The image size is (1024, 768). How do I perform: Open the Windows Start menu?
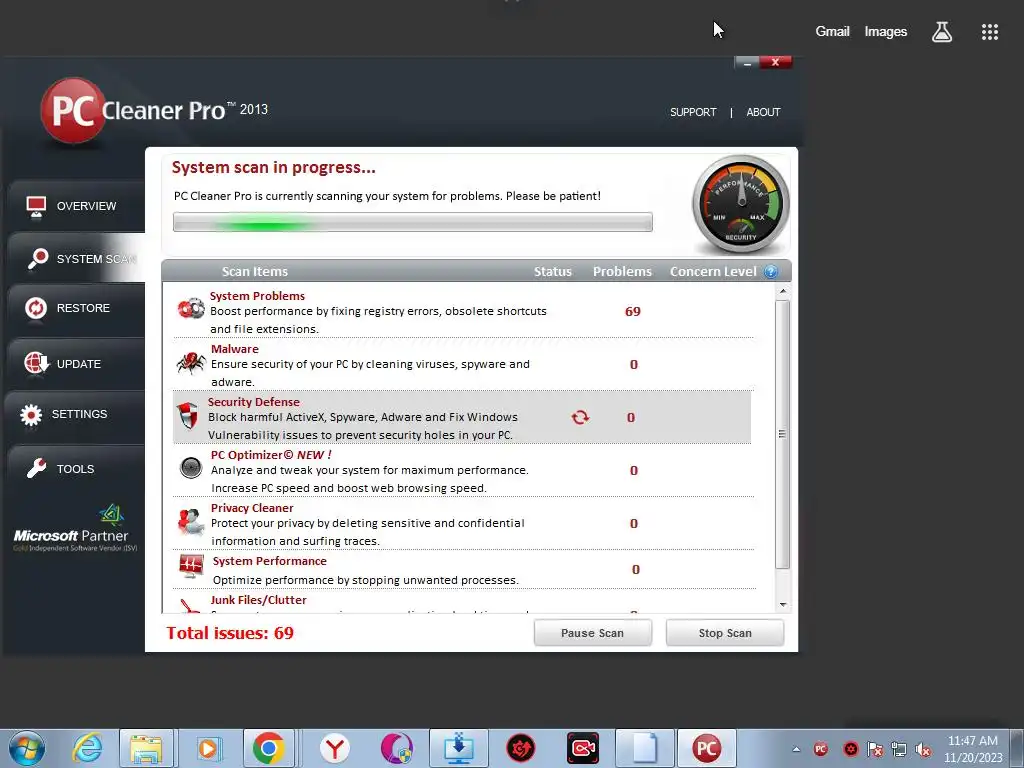[x=27, y=748]
